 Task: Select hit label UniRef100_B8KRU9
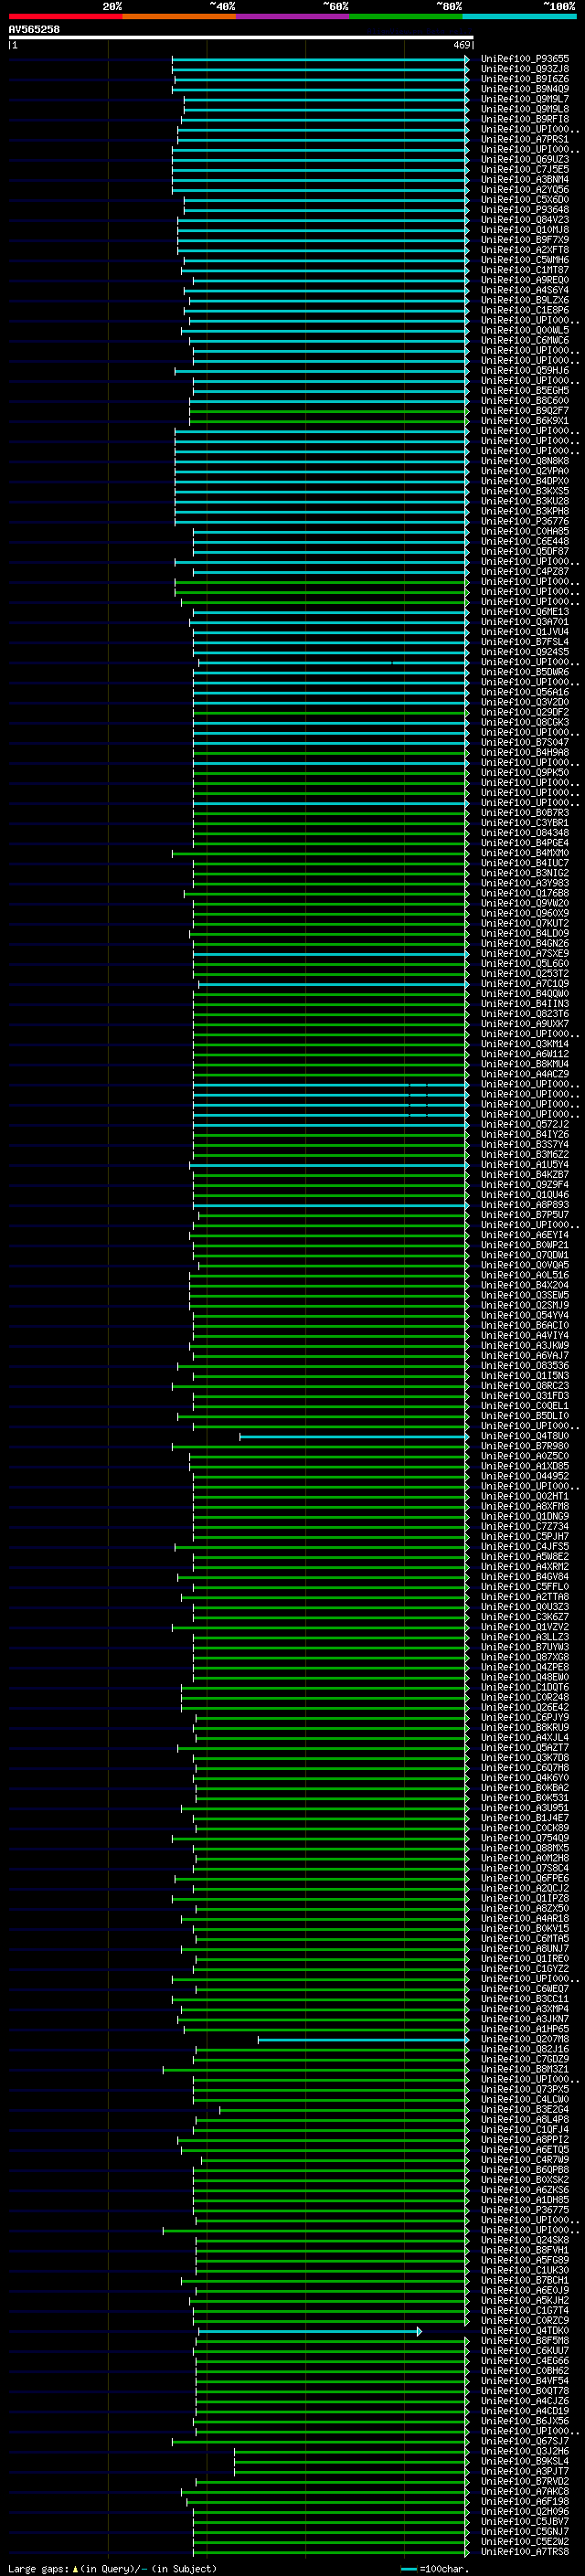525,1727
